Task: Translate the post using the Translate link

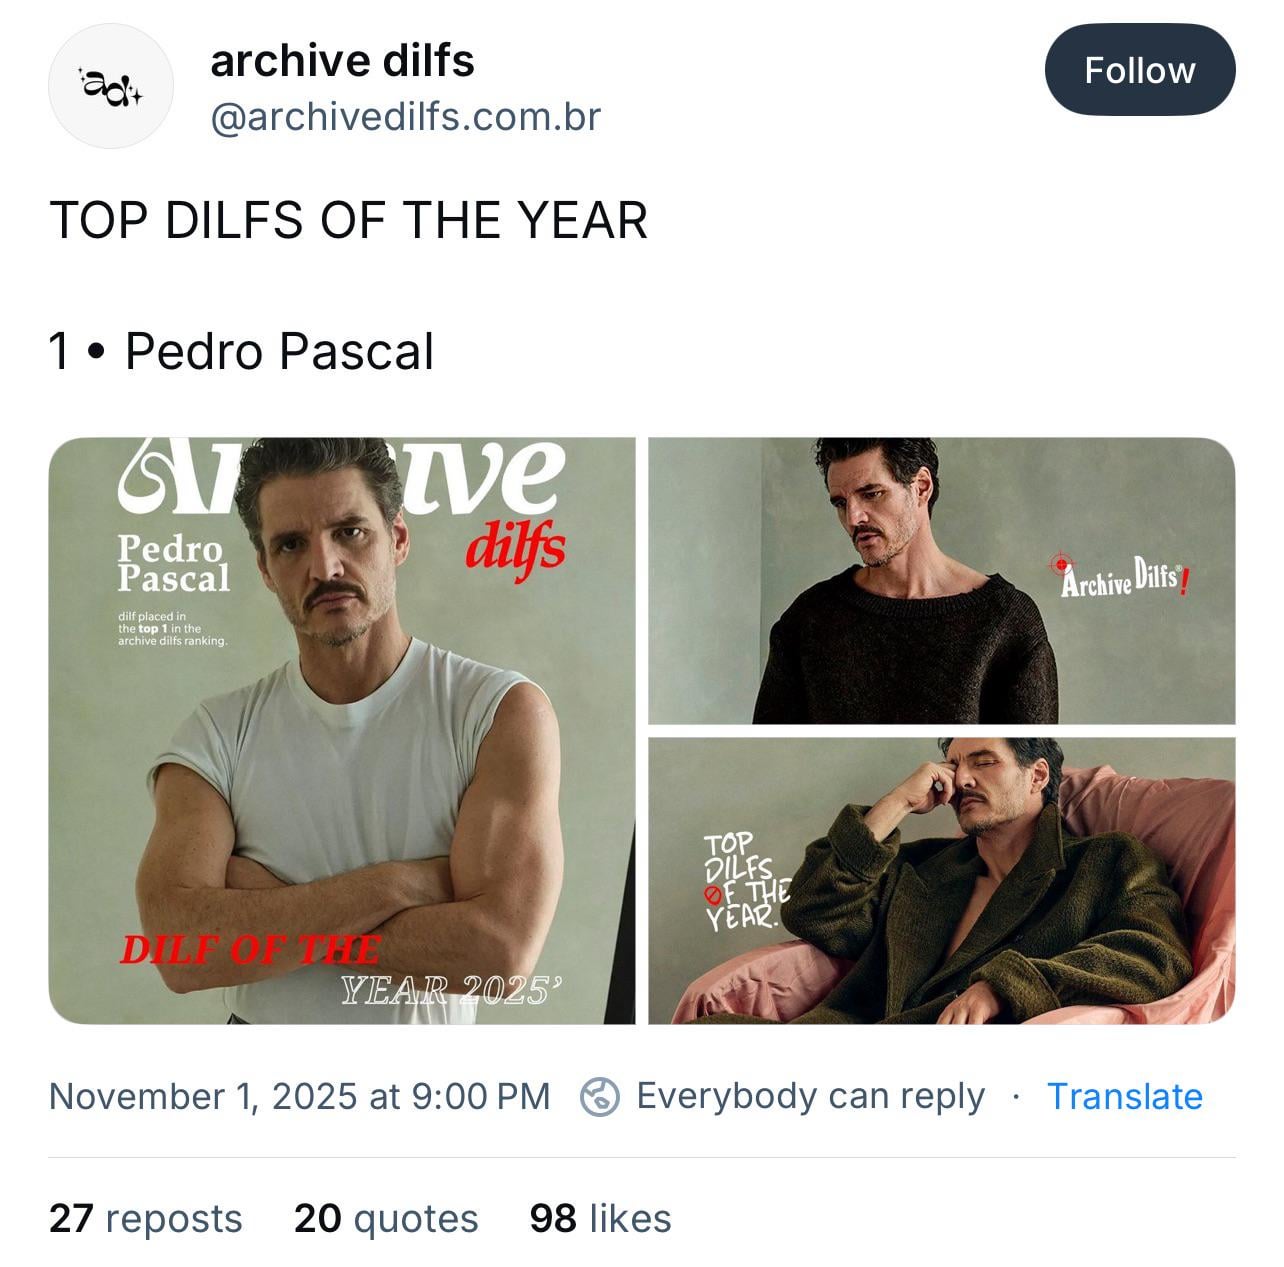Action: pyautogui.click(x=1124, y=1096)
